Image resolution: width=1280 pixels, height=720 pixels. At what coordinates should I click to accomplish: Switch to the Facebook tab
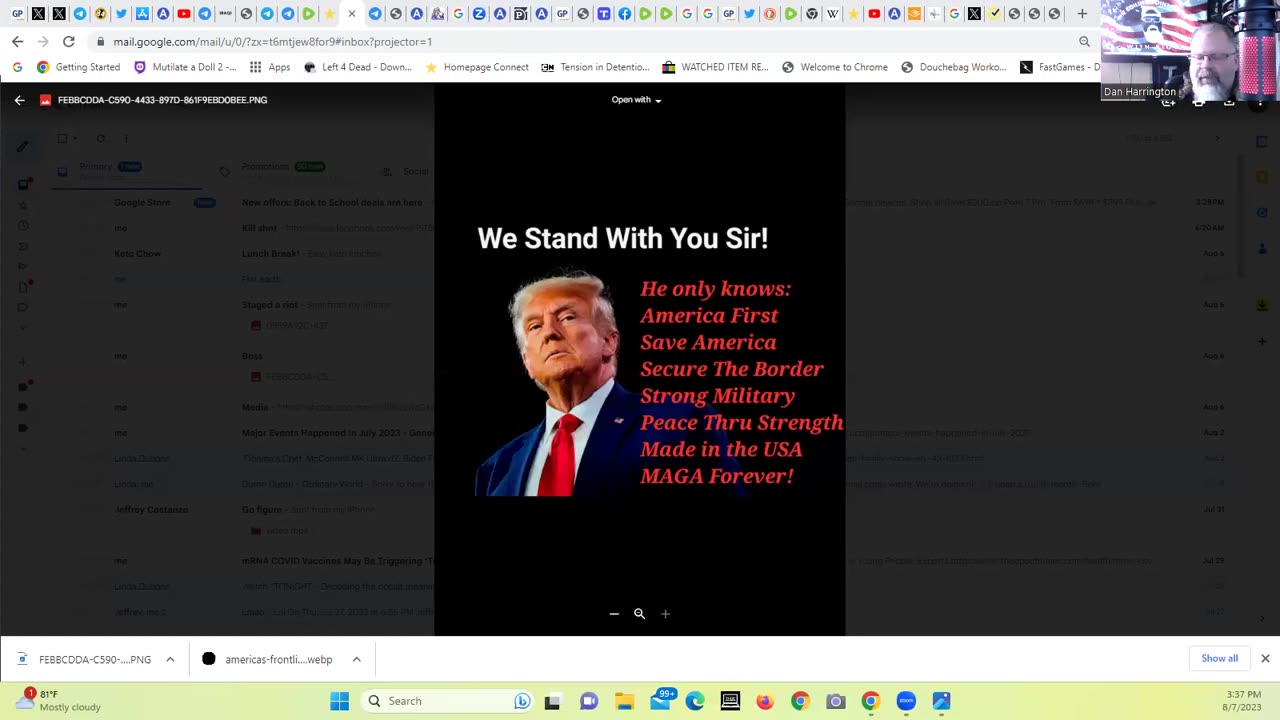624,14
